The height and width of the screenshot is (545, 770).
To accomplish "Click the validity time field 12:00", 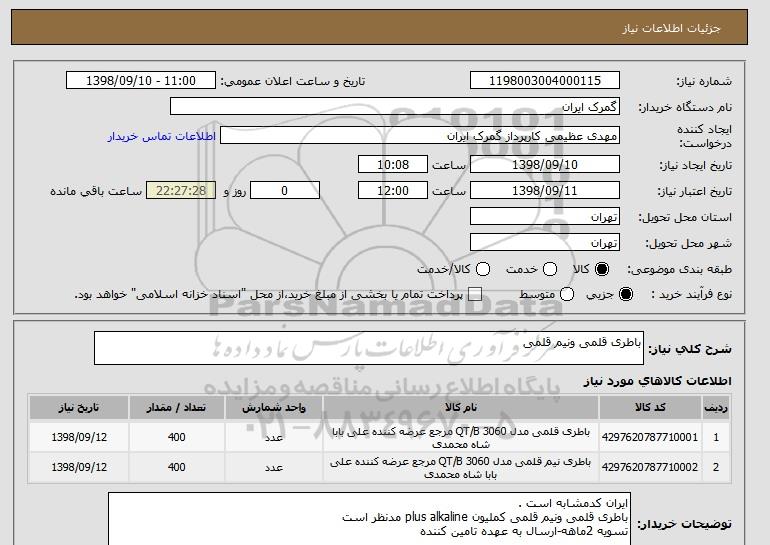I will [x=393, y=191].
